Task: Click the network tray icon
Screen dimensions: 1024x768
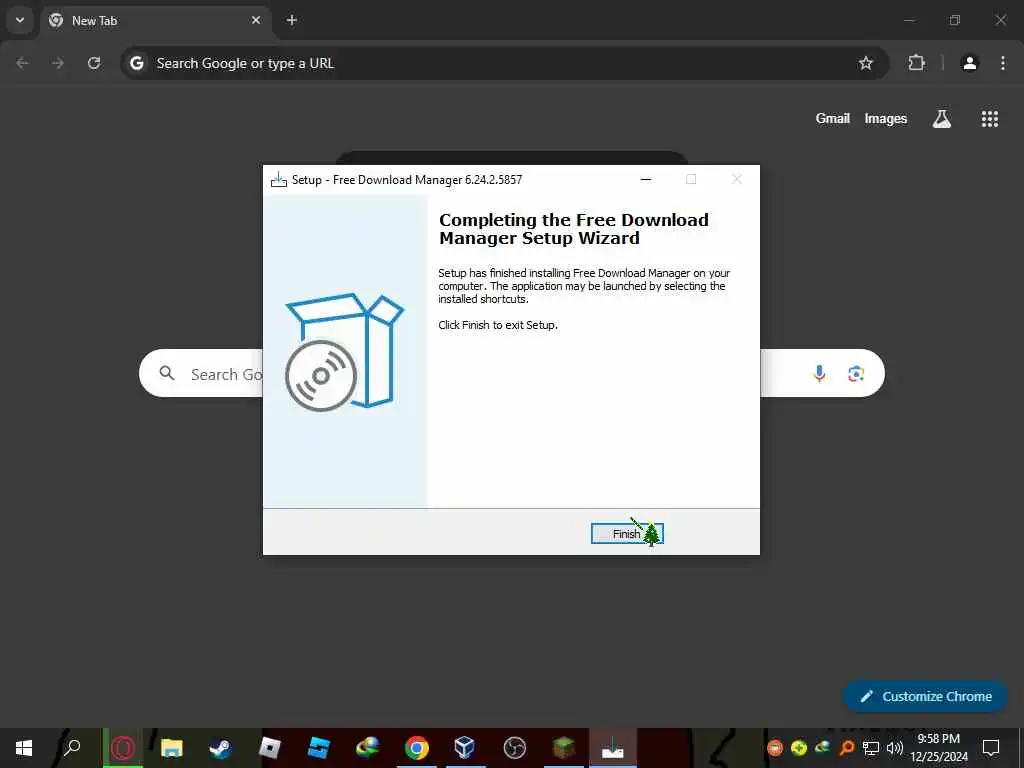Action: point(871,748)
